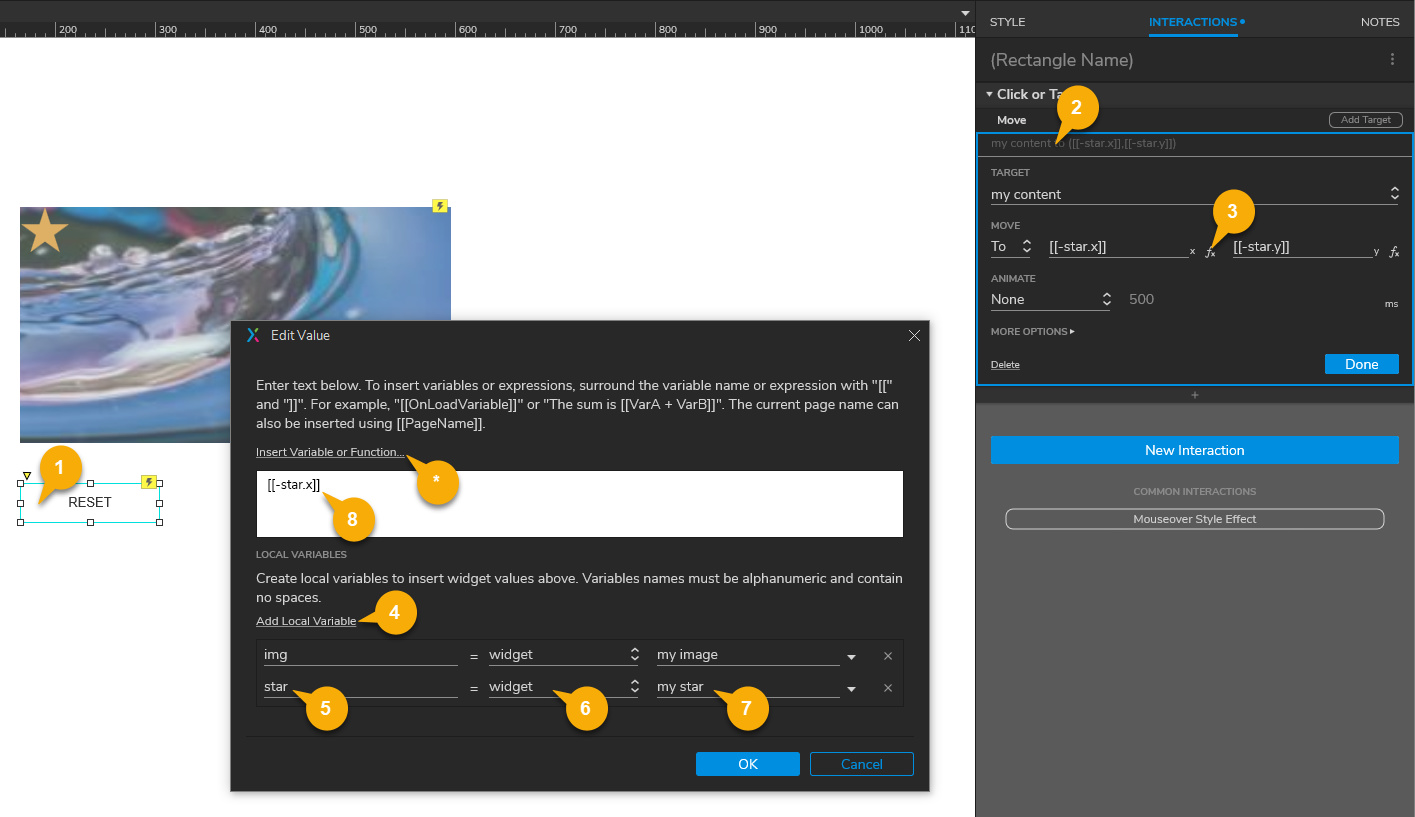Switch to the NOTES tab
This screenshot has width=1415, height=817.
click(1380, 21)
